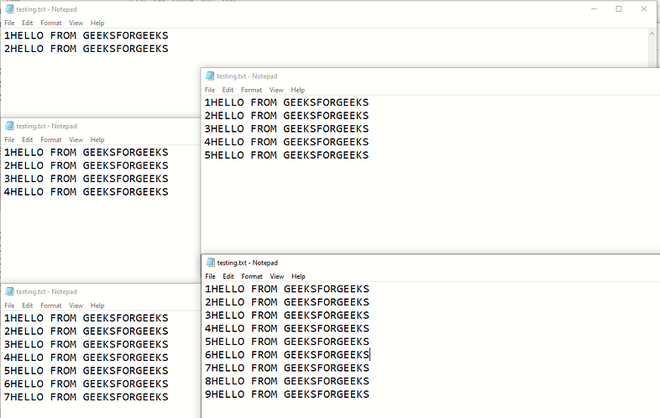The height and width of the screenshot is (418, 660).
Task: Click the Notepad icon in the four-line window's title bar
Action: 9,126
